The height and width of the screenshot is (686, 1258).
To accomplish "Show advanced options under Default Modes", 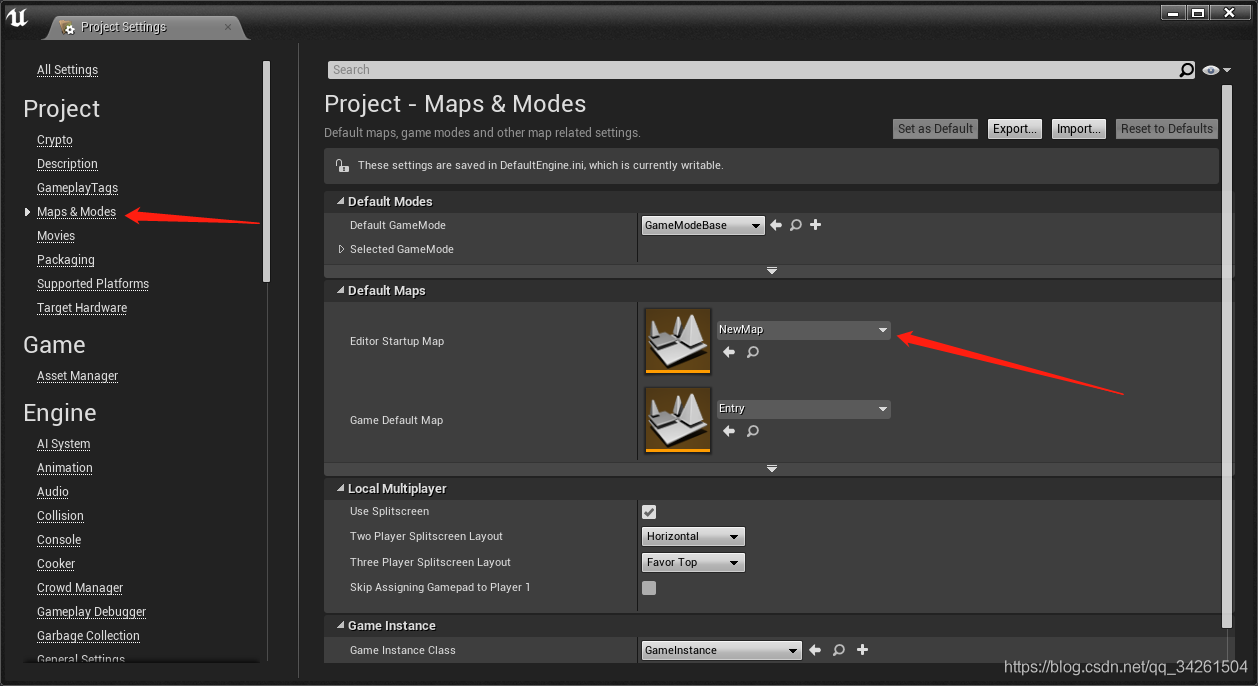I will [771, 271].
